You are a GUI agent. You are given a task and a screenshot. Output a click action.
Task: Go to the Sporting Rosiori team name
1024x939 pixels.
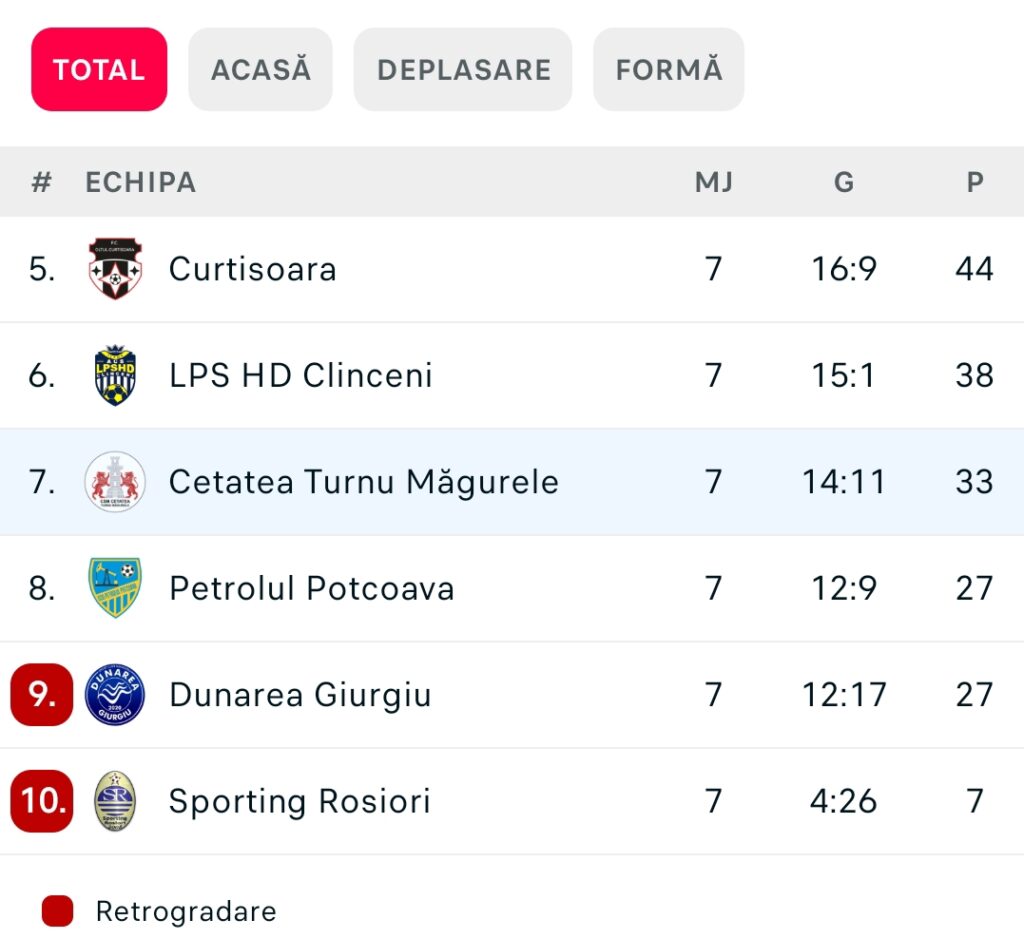tap(300, 801)
